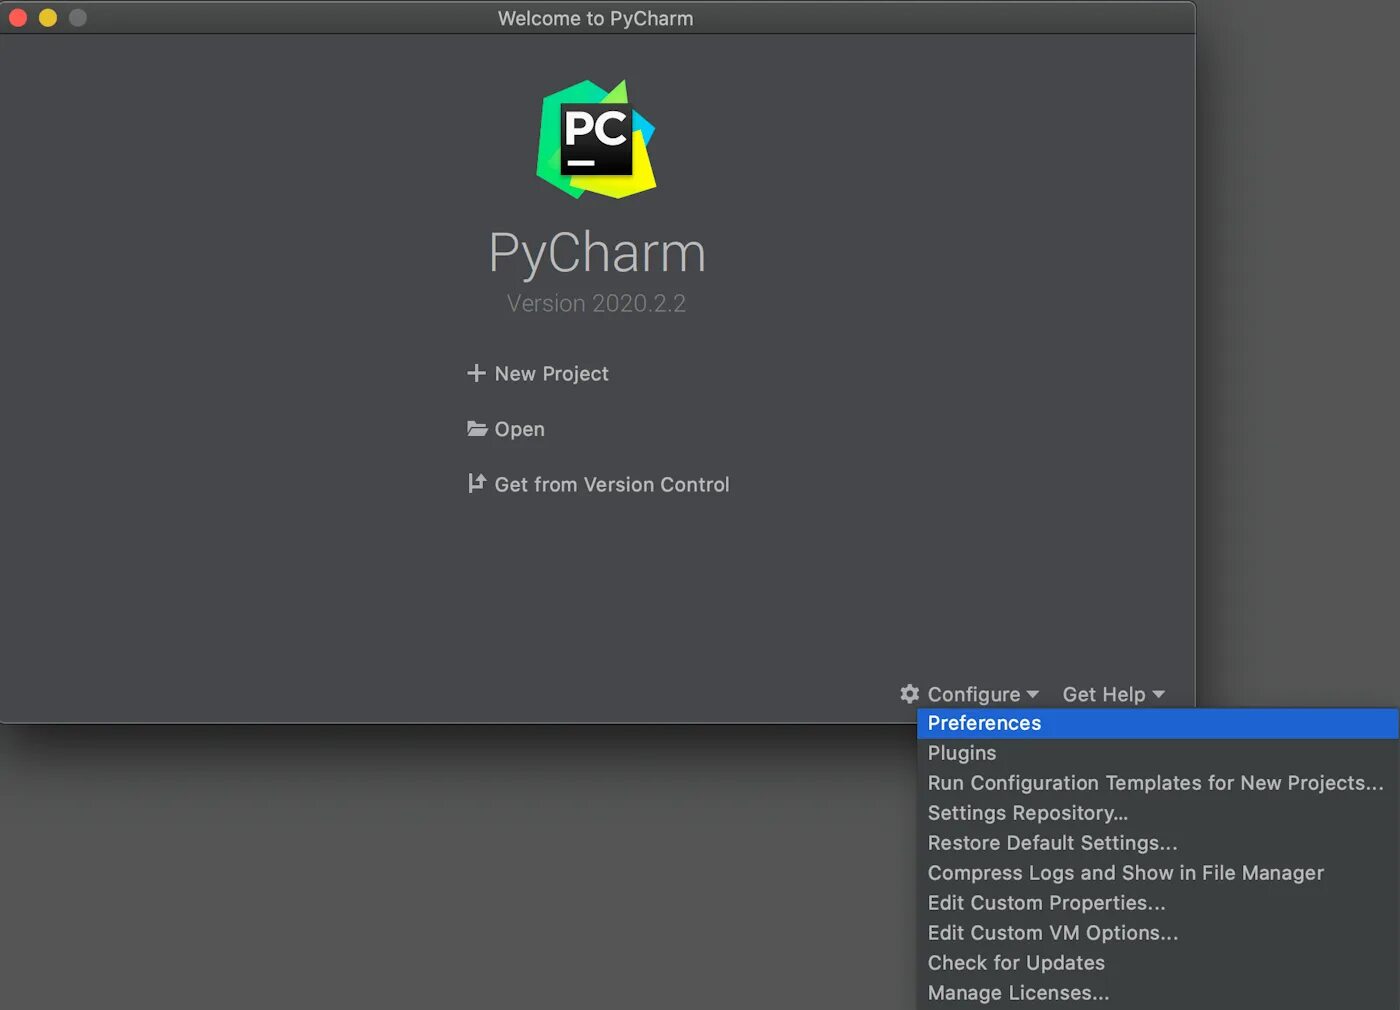This screenshot has height=1010, width=1400.
Task: Open Manage Licenses menu entry
Action: (x=1157, y=993)
